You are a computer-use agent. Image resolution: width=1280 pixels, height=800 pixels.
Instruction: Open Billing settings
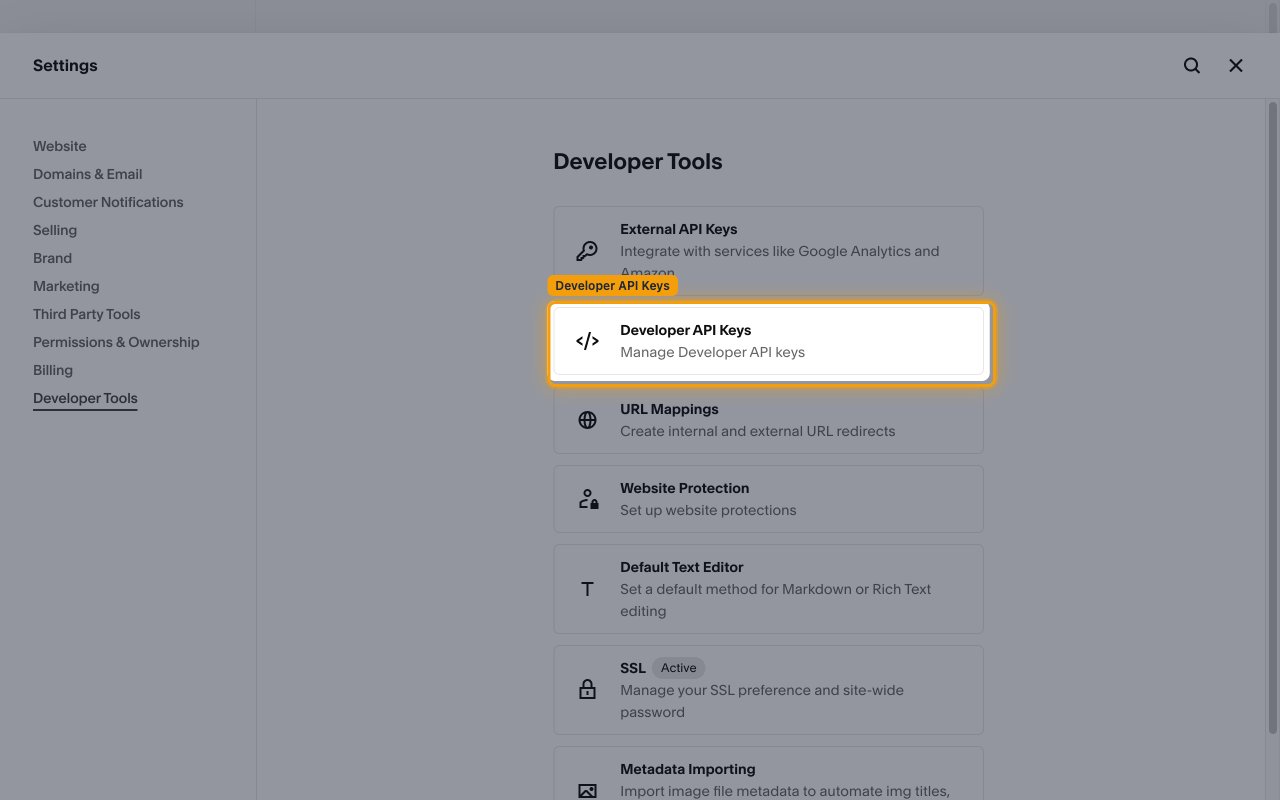click(x=53, y=370)
